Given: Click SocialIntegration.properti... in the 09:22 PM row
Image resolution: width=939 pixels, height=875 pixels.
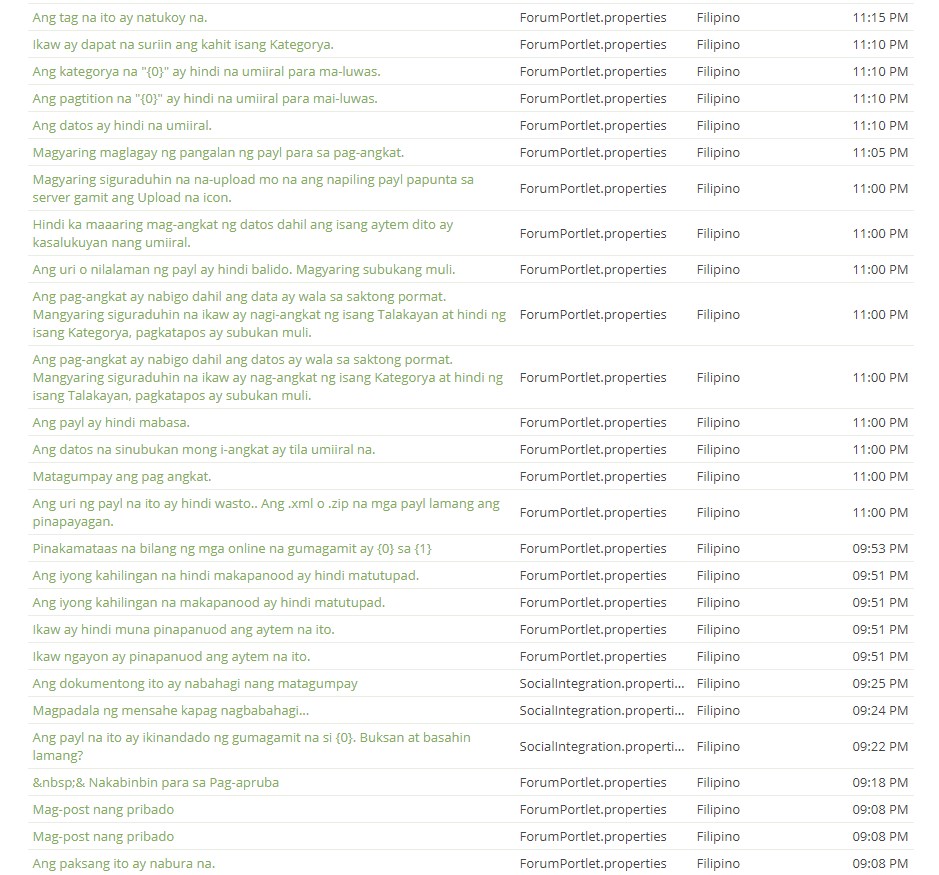Looking at the screenshot, I should click(x=602, y=746).
